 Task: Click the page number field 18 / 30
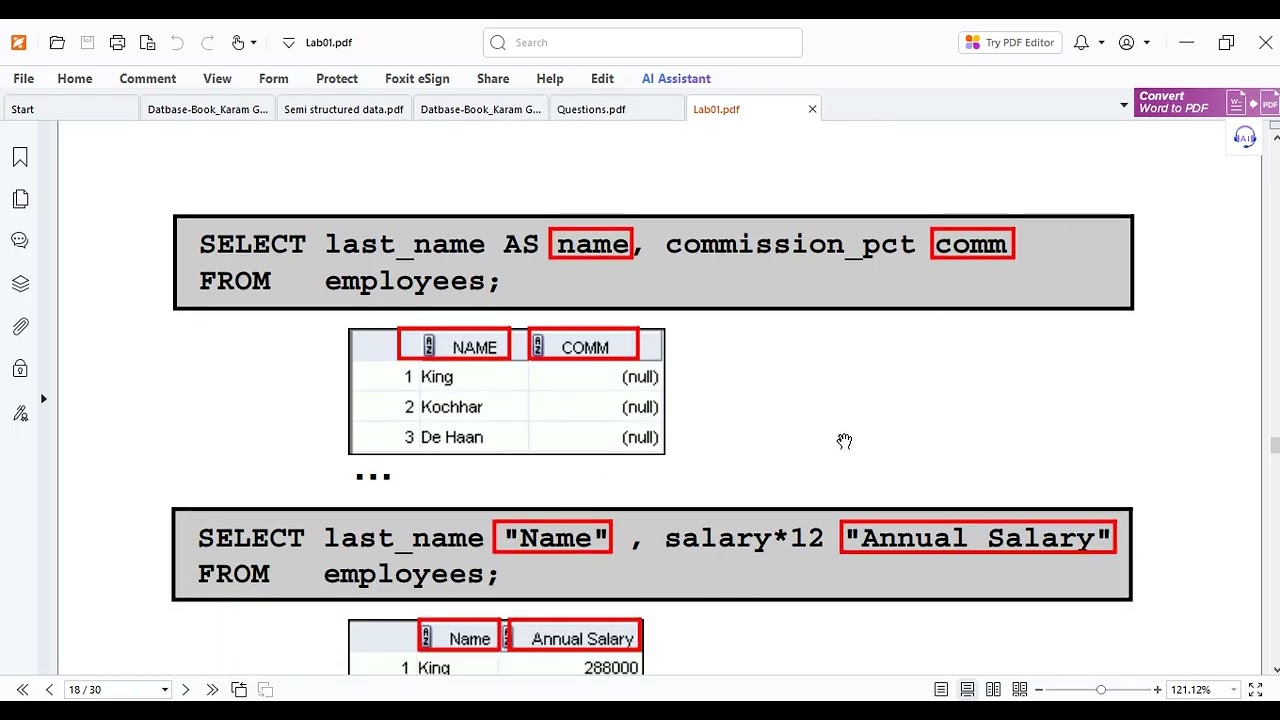[110, 690]
